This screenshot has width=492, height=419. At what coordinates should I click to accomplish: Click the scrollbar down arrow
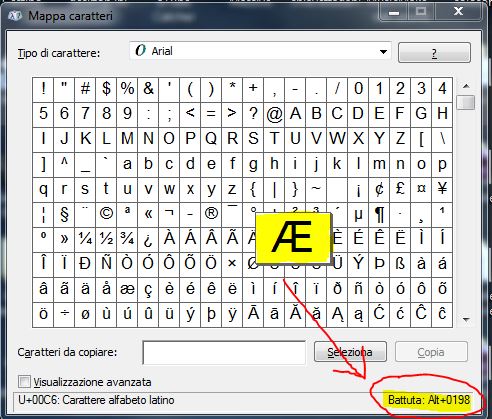[x=466, y=320]
